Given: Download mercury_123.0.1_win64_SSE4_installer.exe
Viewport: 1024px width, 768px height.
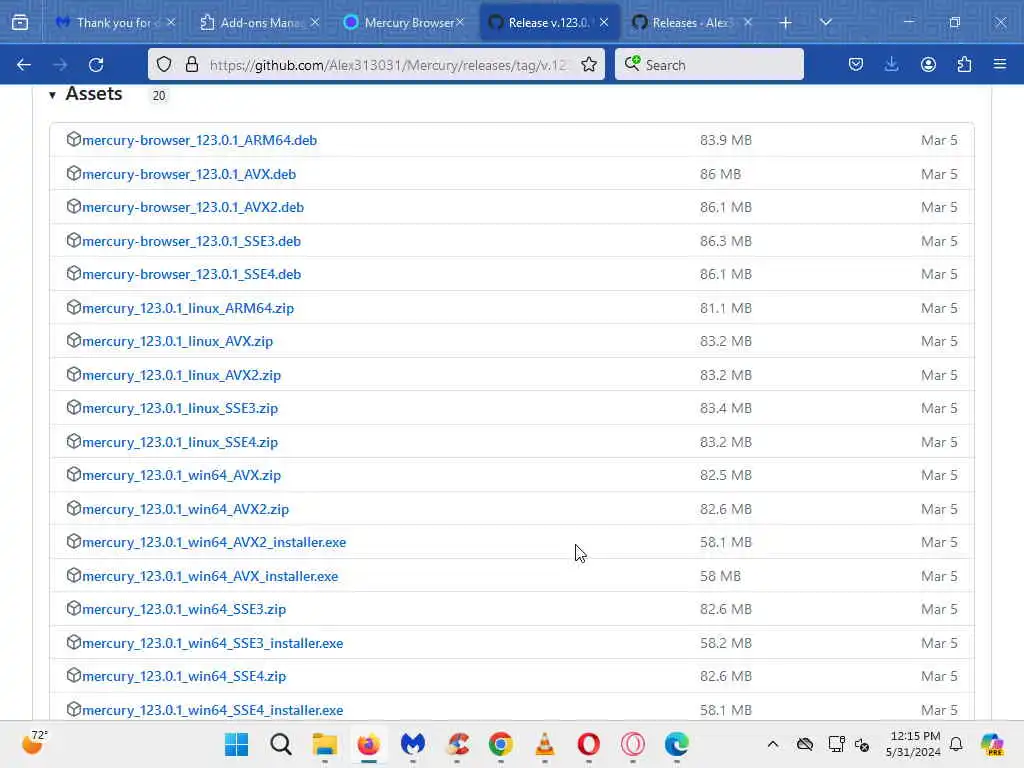Looking at the screenshot, I should (212, 710).
